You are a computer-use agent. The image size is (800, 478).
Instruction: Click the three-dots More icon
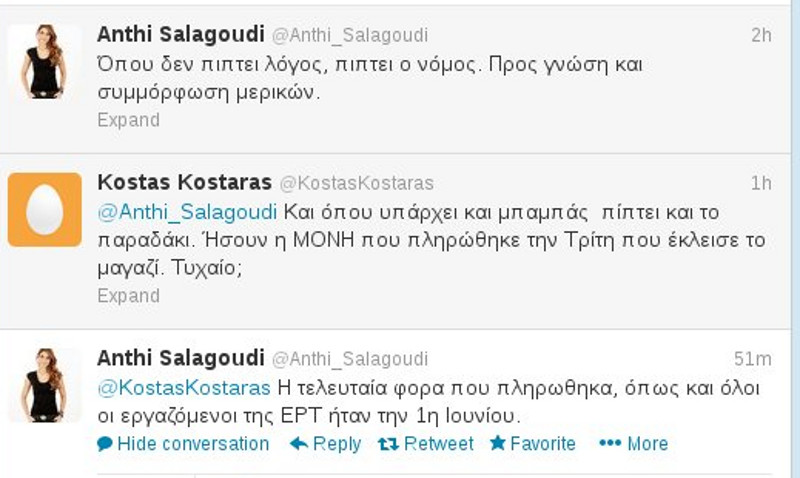609,444
